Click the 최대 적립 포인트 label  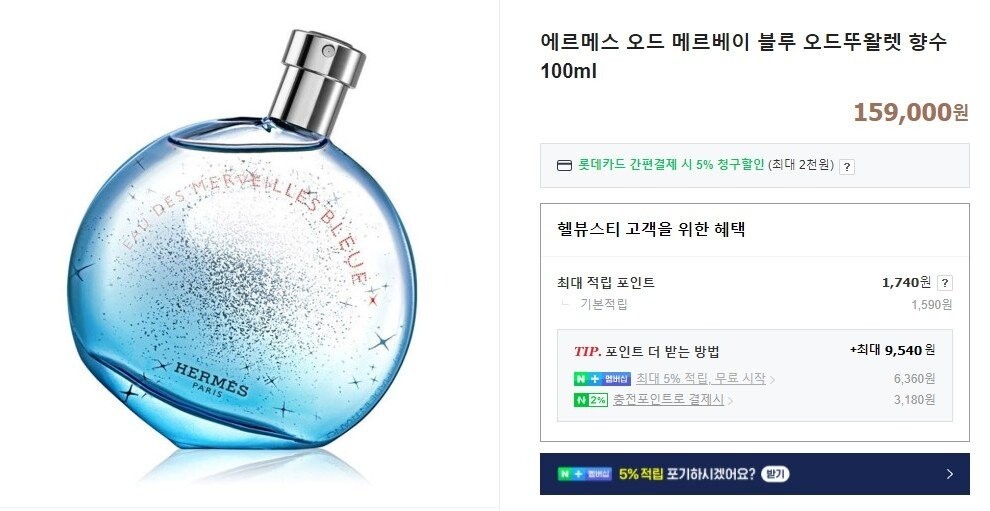(x=606, y=282)
